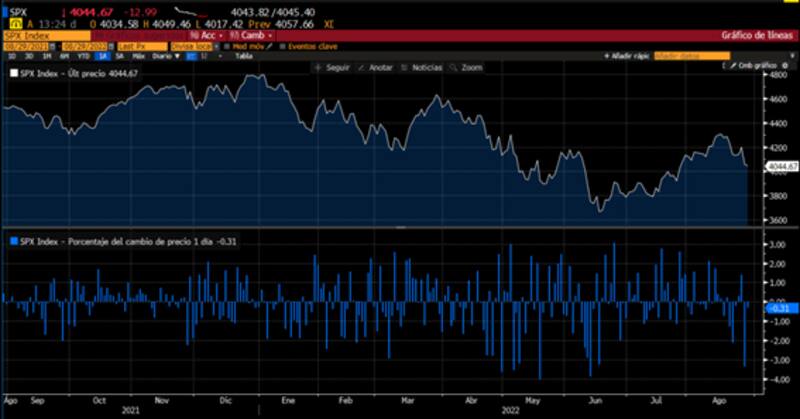
Task: Open chart settings gear icon
Action: (x=785, y=66)
